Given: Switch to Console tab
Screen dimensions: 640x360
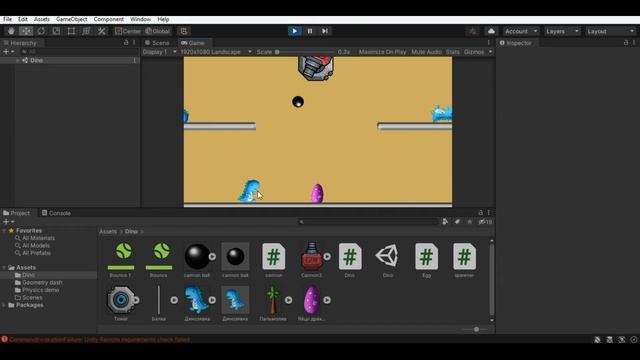Looking at the screenshot, I should (56, 213).
